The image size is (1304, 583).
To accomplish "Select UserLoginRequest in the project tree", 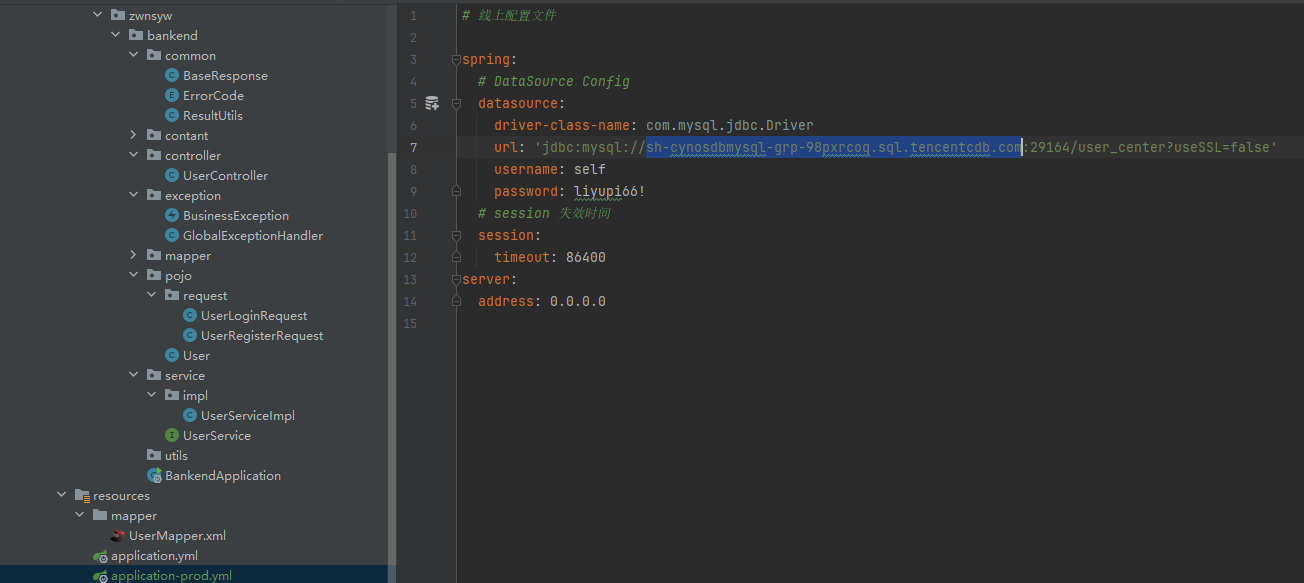I will pyautogui.click(x=254, y=315).
